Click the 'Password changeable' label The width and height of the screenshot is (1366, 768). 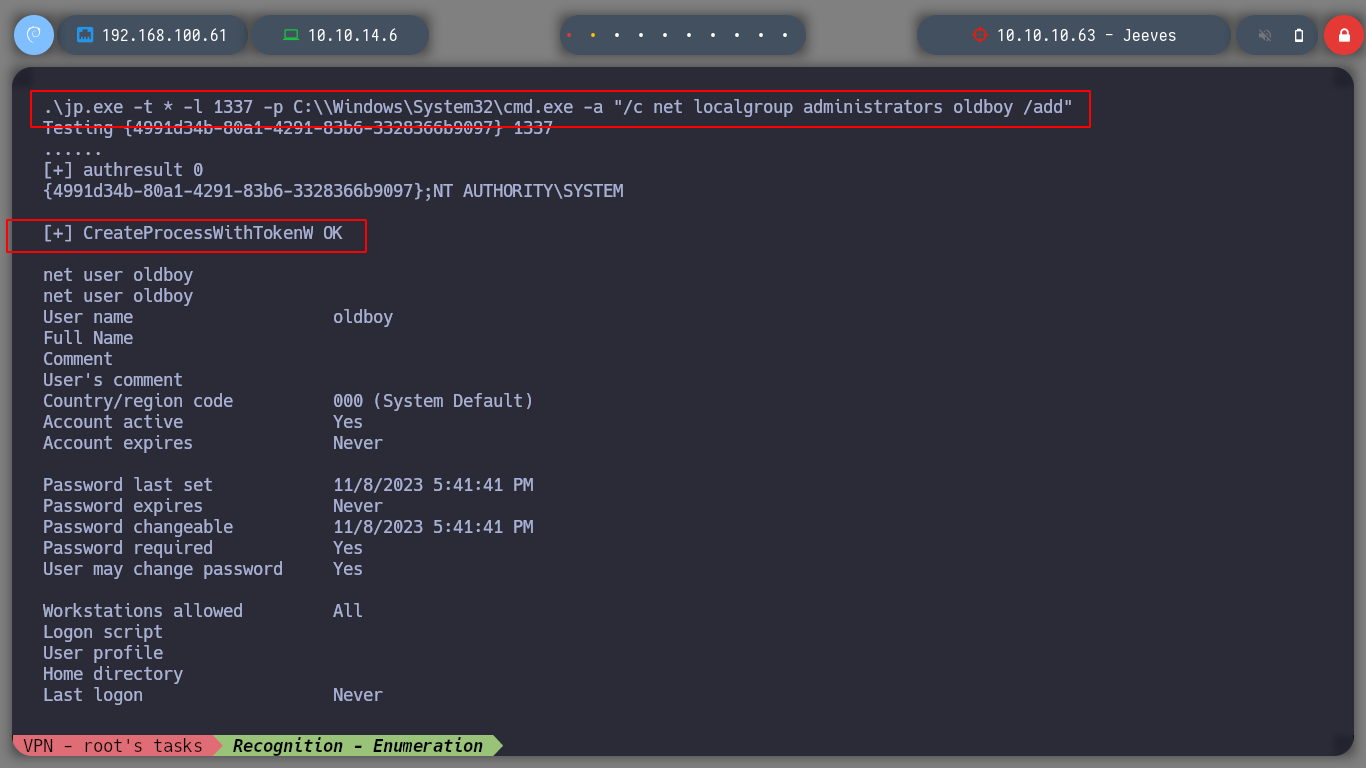pos(138,527)
